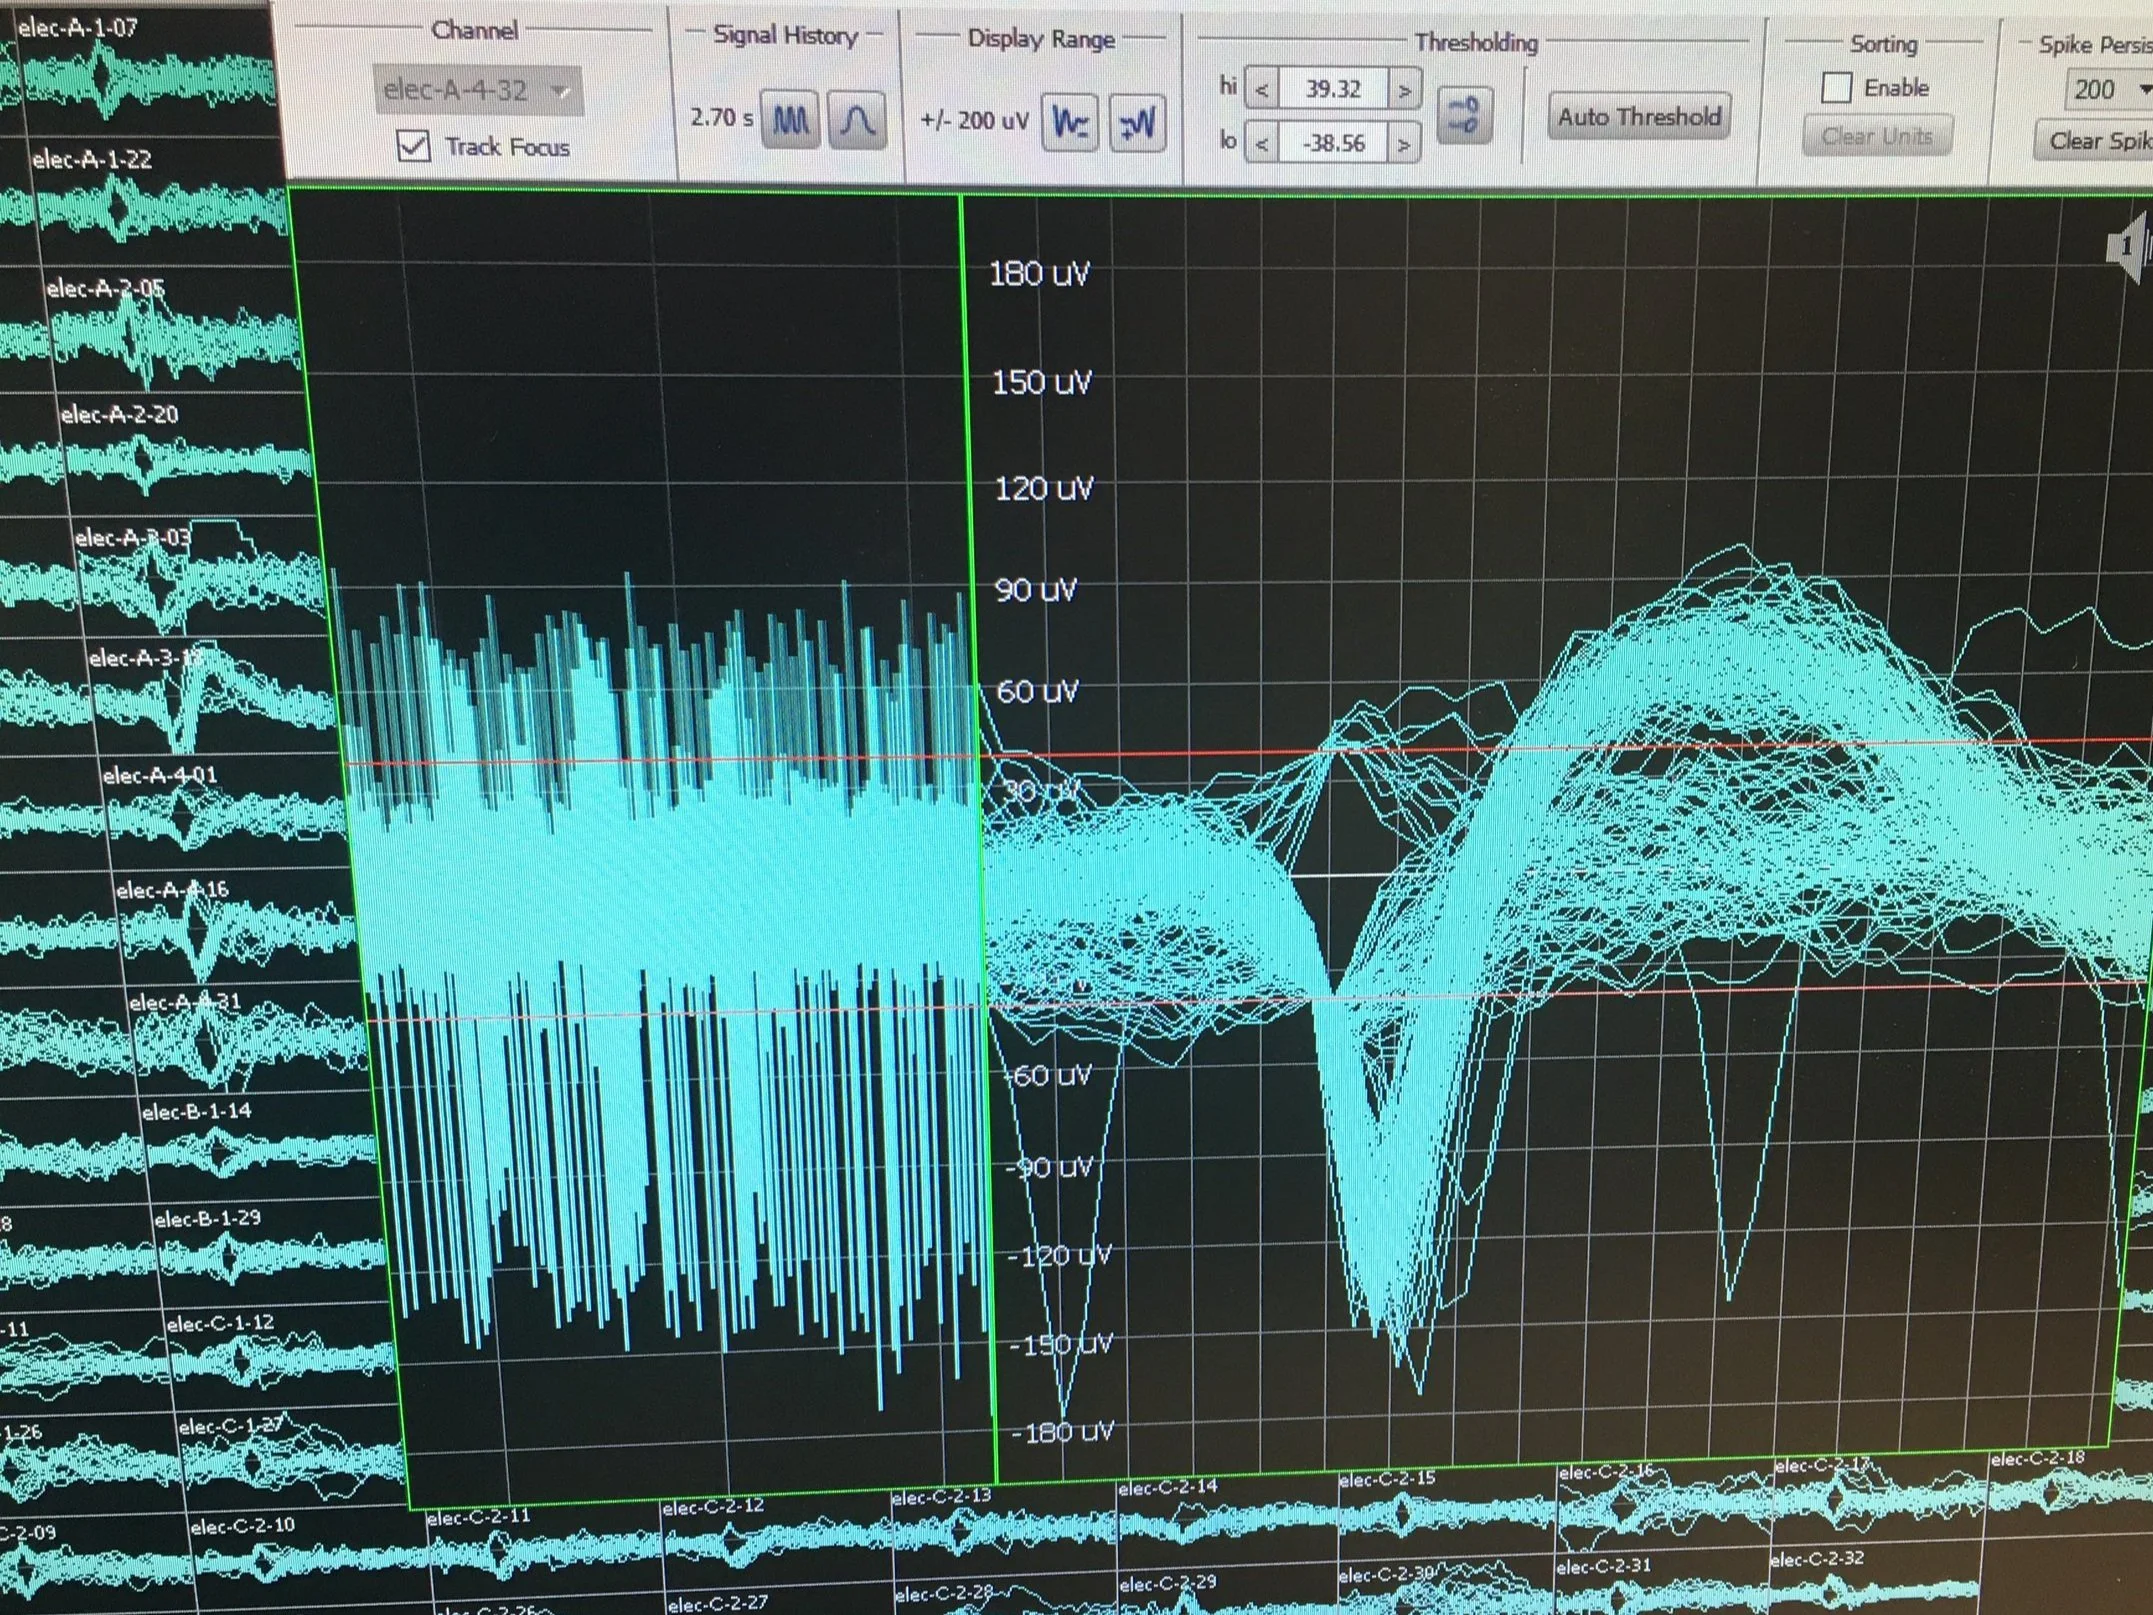The height and width of the screenshot is (1615, 2153).
Task: Click the hi threshold value field 39.32
Action: point(1332,89)
